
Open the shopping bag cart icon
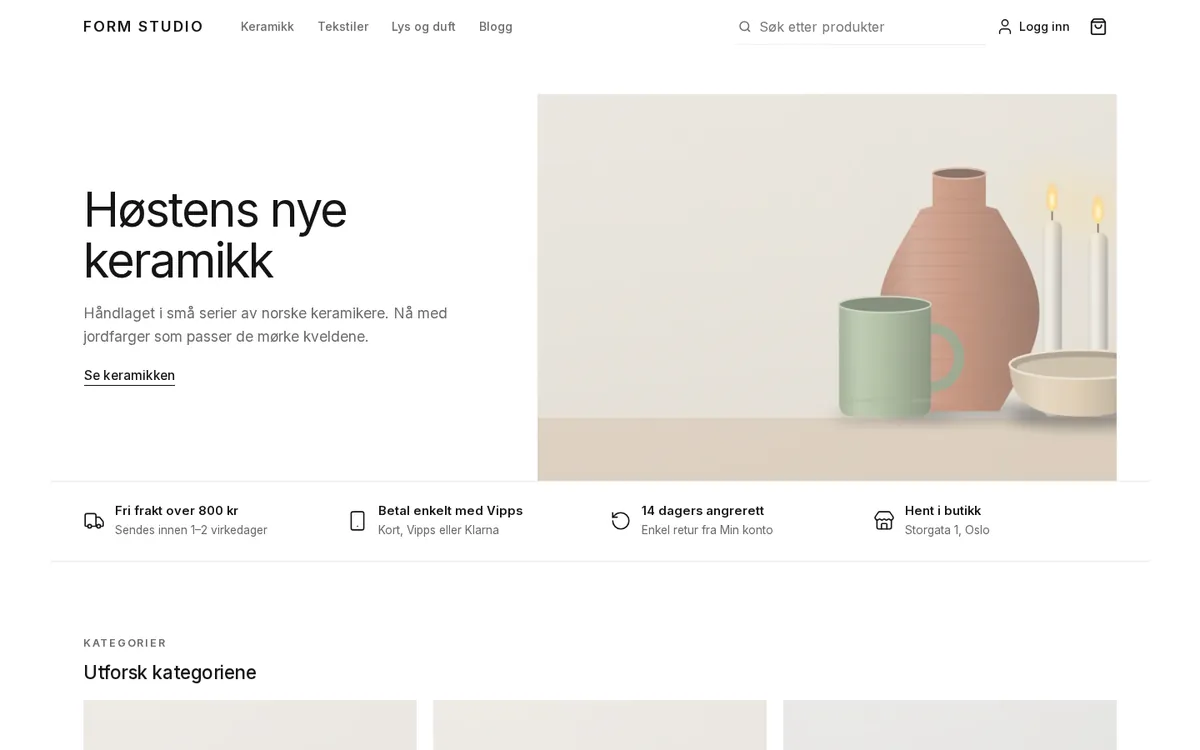pos(1098,27)
